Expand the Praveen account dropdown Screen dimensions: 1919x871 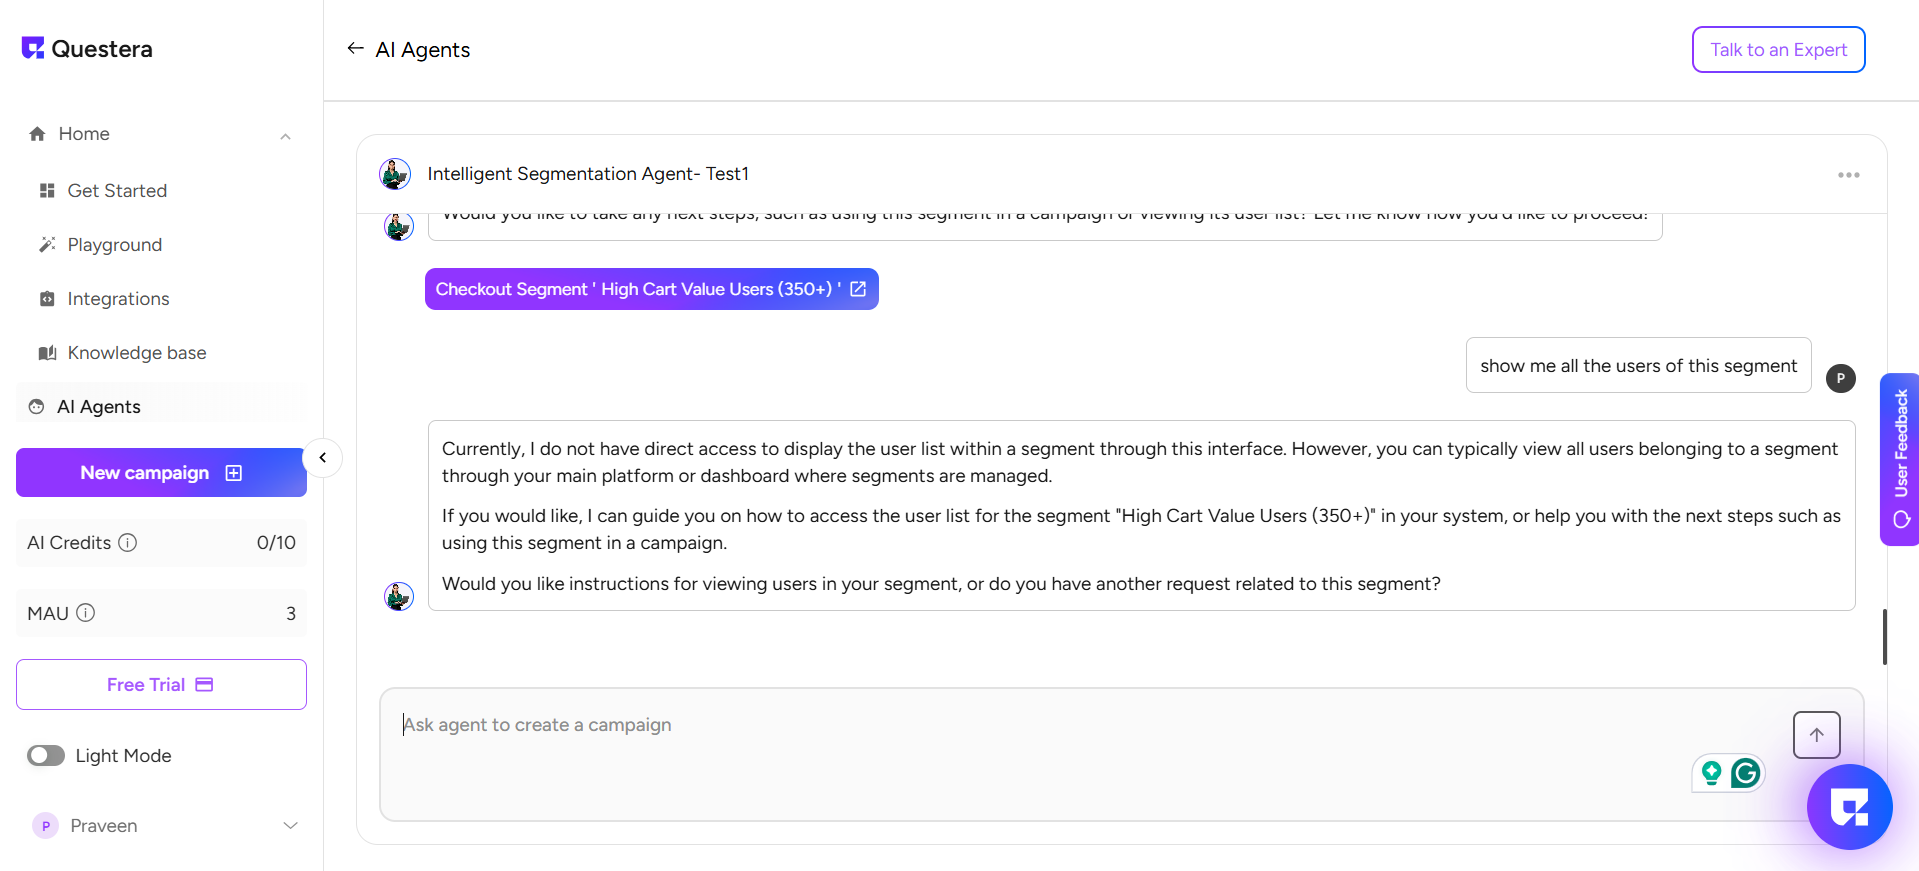[x=290, y=826]
